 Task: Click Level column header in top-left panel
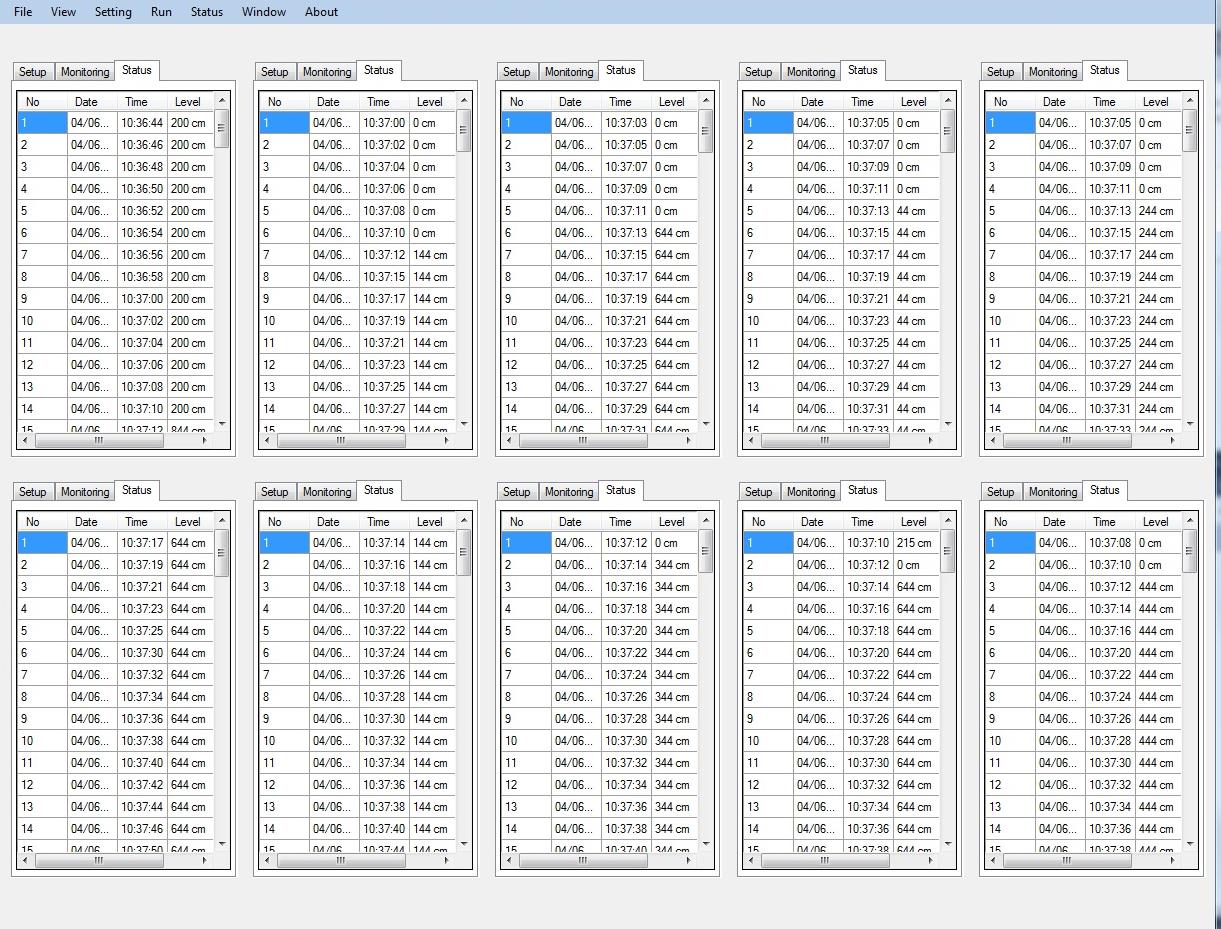[x=187, y=102]
